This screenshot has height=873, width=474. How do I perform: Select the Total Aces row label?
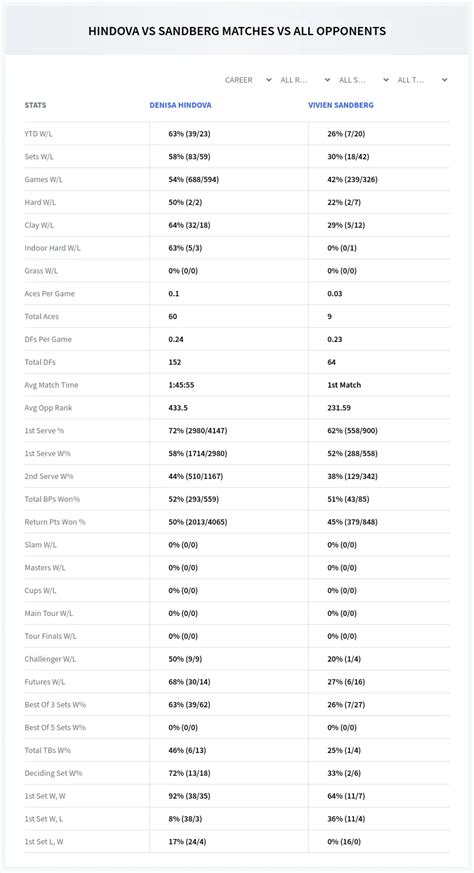coord(42,317)
